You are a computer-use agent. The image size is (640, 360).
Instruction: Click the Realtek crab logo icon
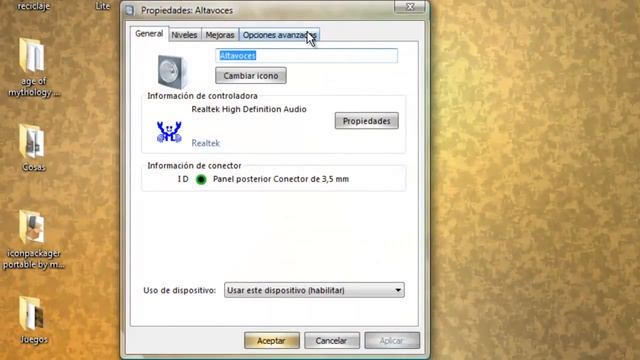coord(169,132)
